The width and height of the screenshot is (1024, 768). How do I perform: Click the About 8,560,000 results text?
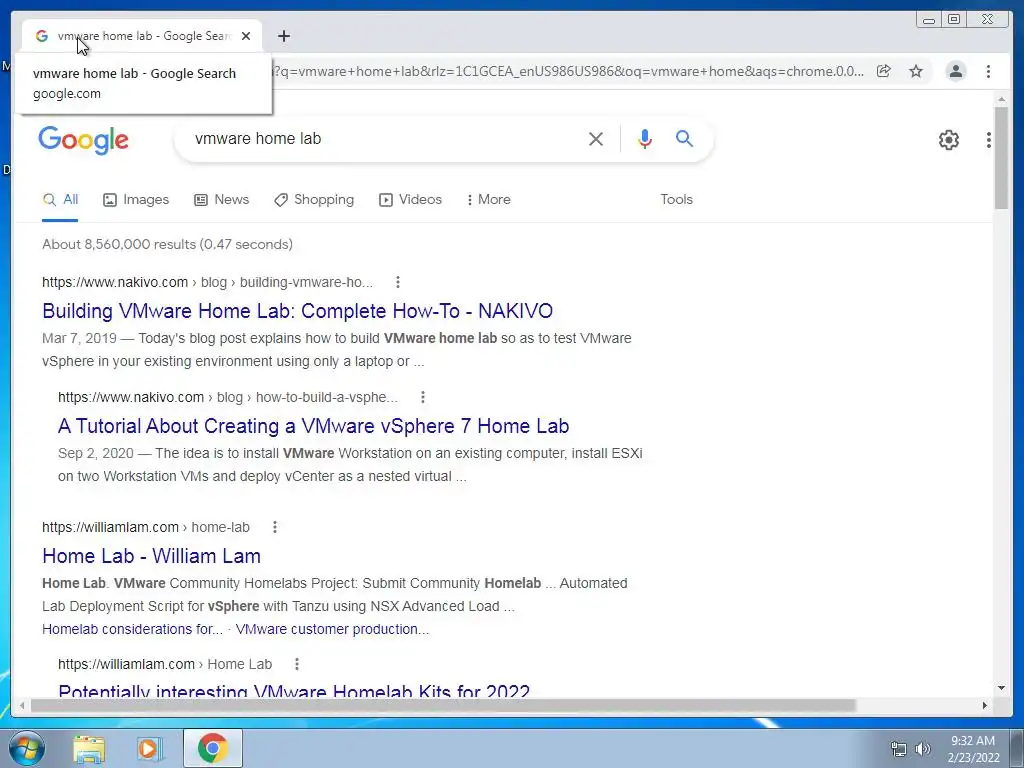point(167,244)
